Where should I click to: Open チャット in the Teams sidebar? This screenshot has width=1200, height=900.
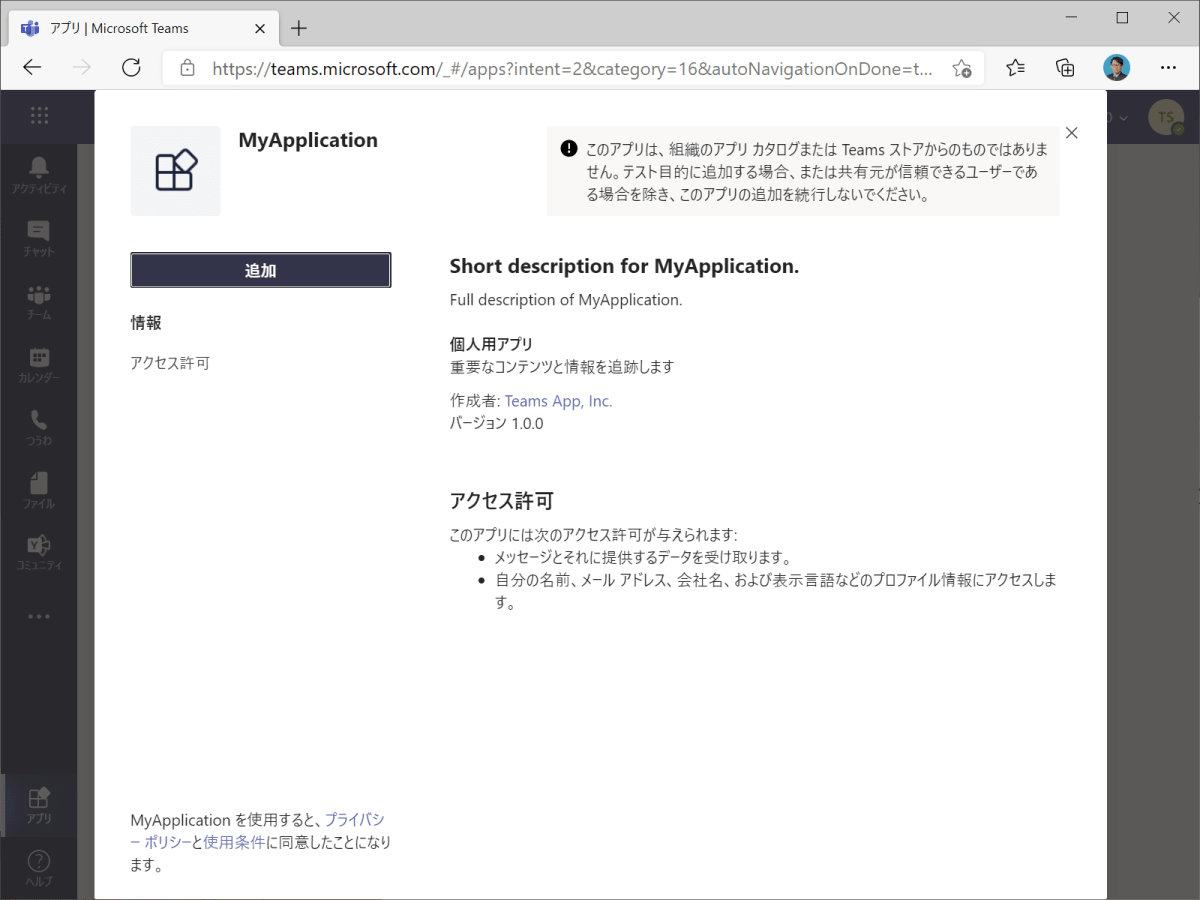pos(39,238)
